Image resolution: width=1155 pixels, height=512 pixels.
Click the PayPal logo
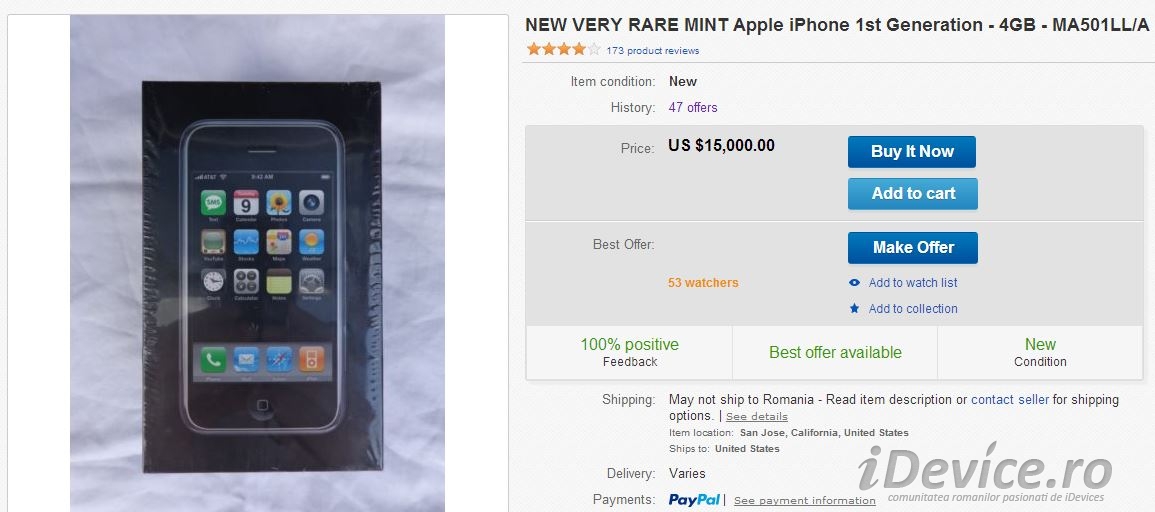click(694, 500)
